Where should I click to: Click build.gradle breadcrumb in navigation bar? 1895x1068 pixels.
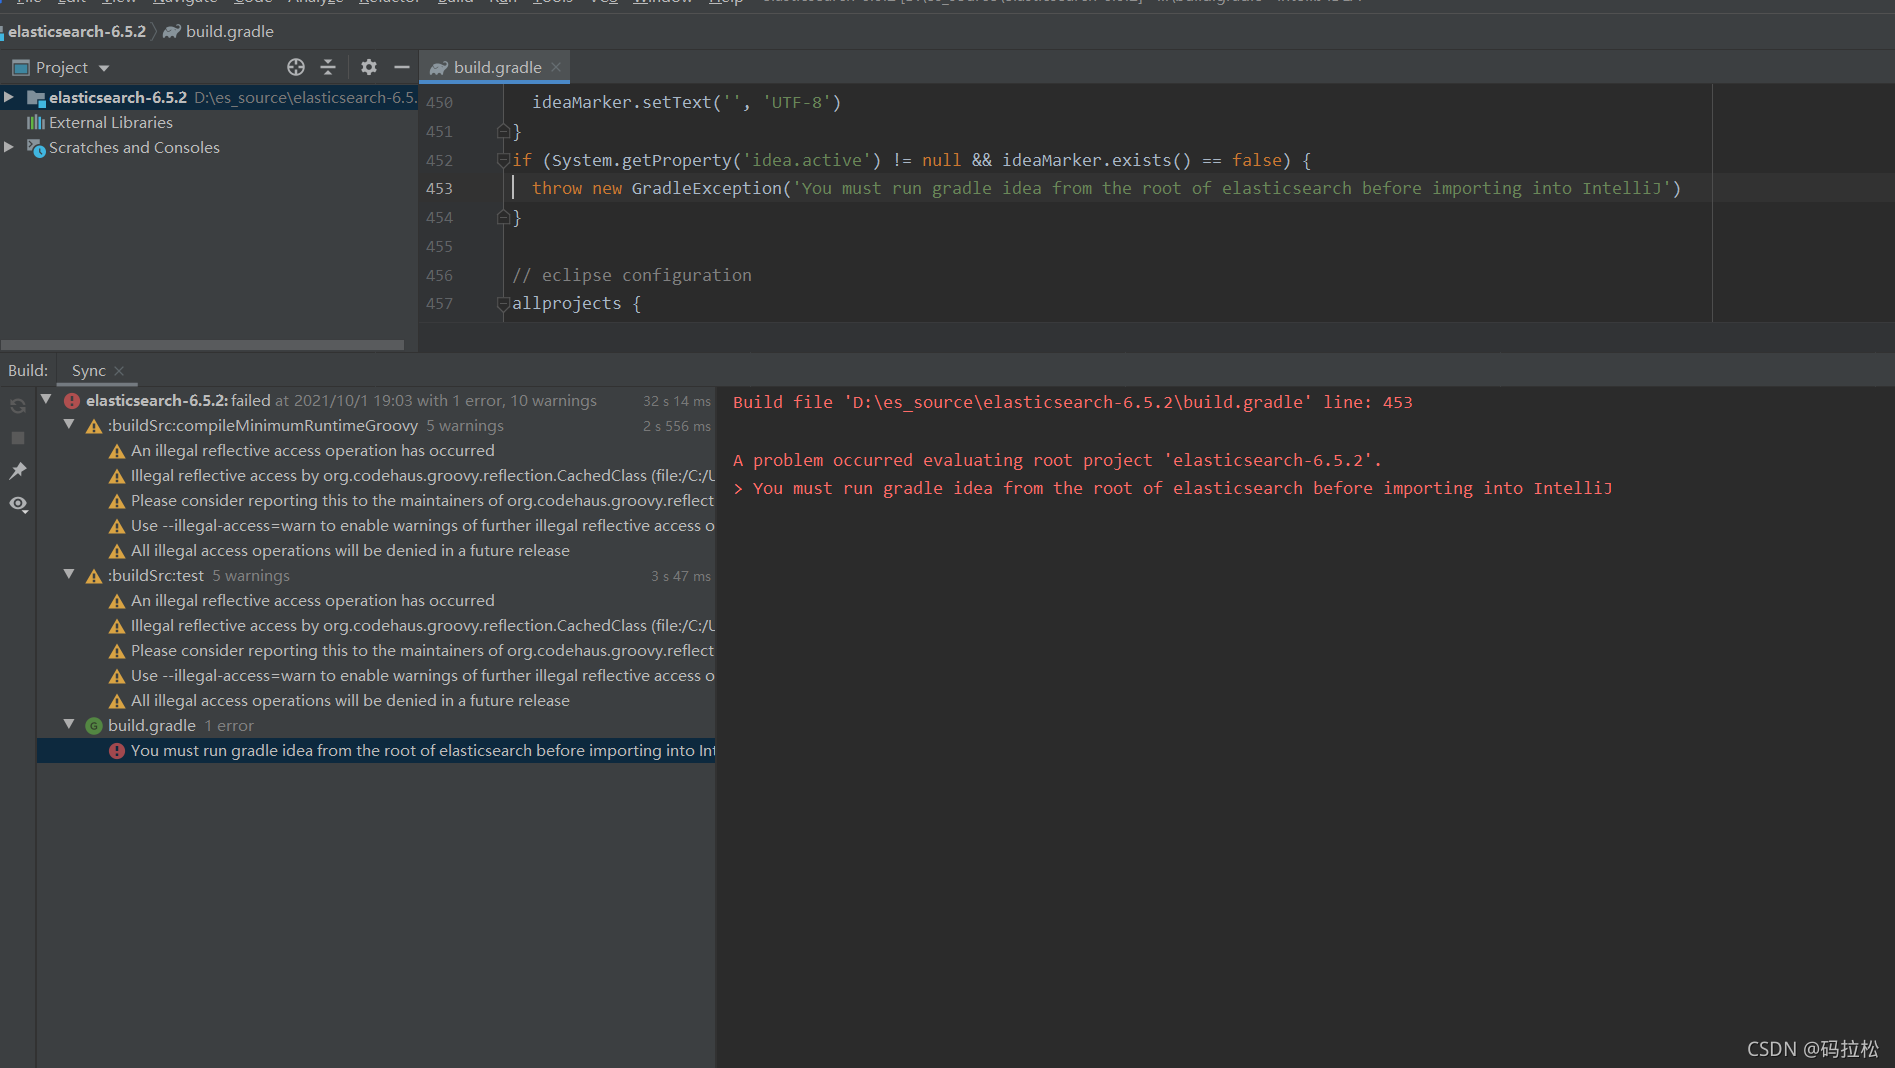(x=229, y=31)
